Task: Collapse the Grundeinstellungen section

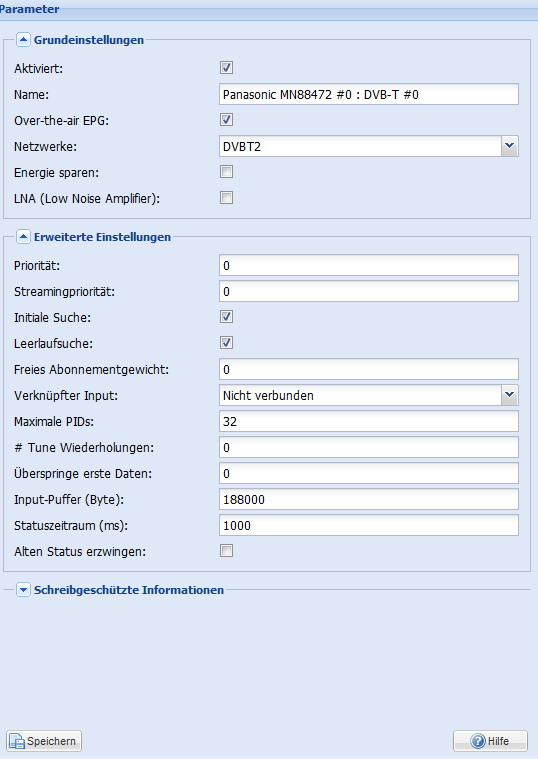Action: [x=23, y=40]
